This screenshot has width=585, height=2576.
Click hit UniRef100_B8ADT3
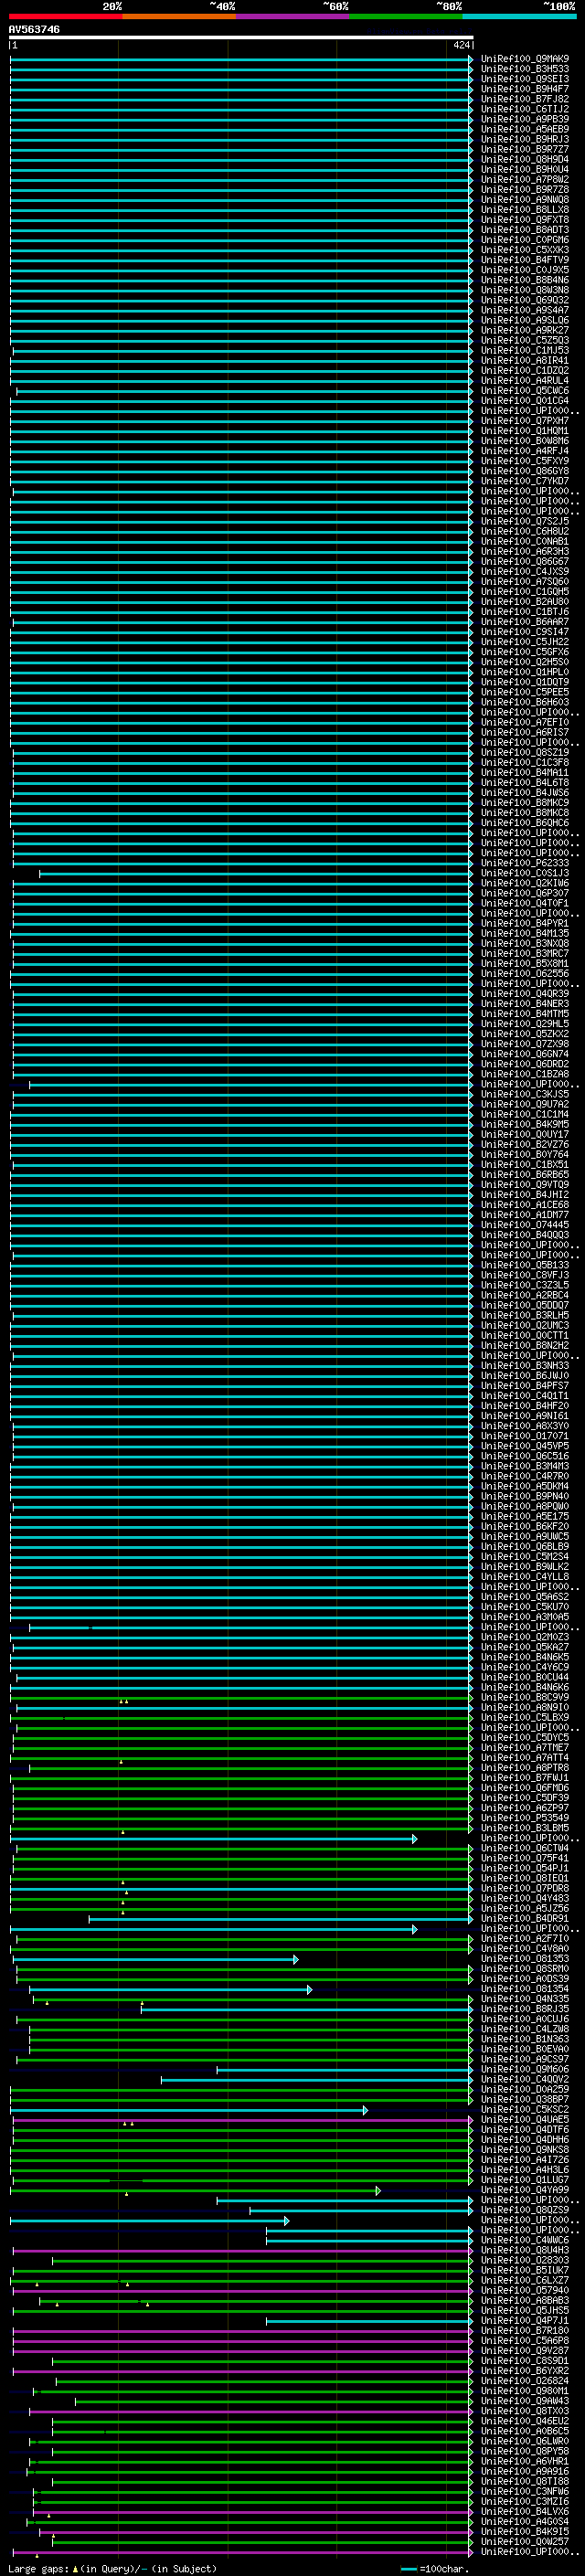pos(524,229)
